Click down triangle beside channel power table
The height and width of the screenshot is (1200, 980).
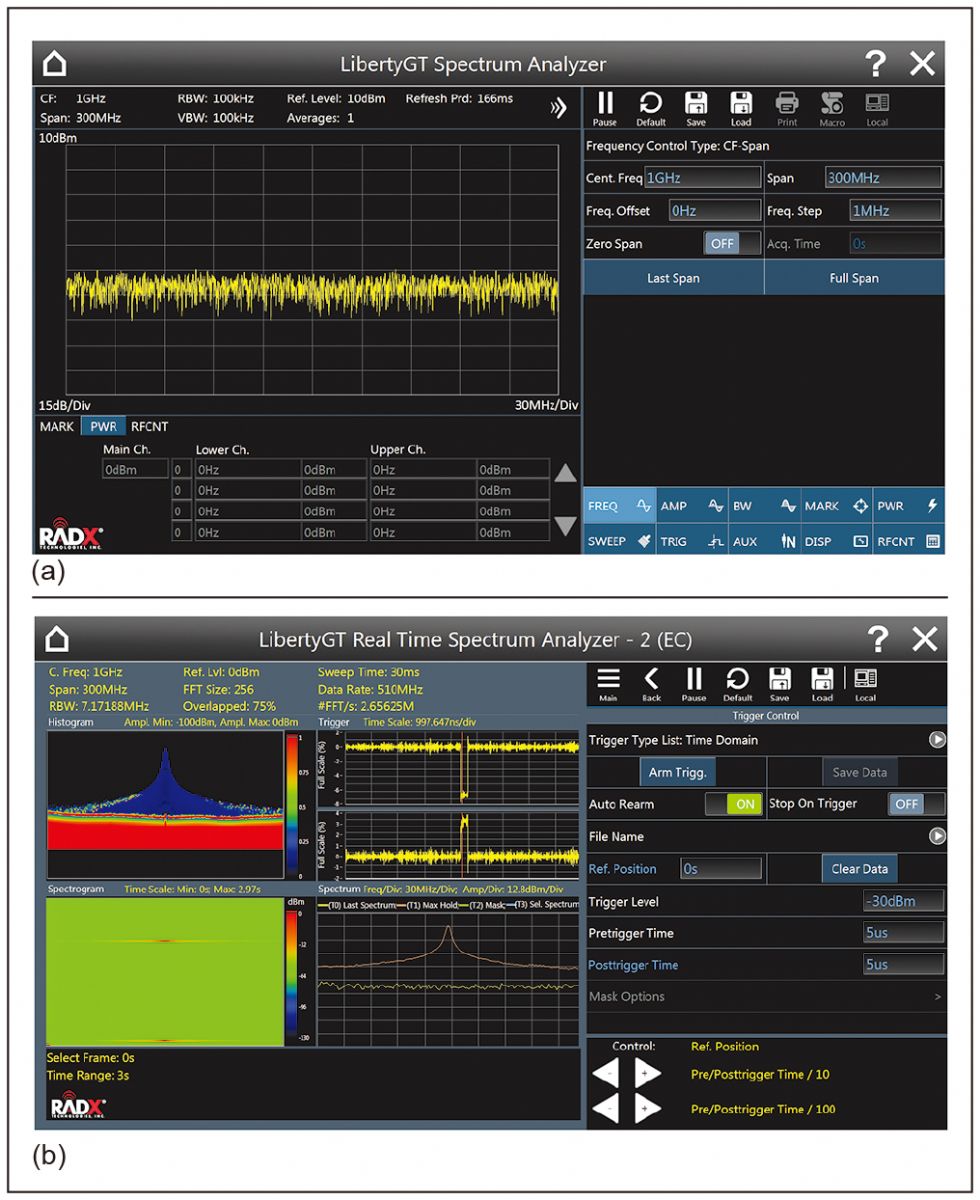[566, 526]
